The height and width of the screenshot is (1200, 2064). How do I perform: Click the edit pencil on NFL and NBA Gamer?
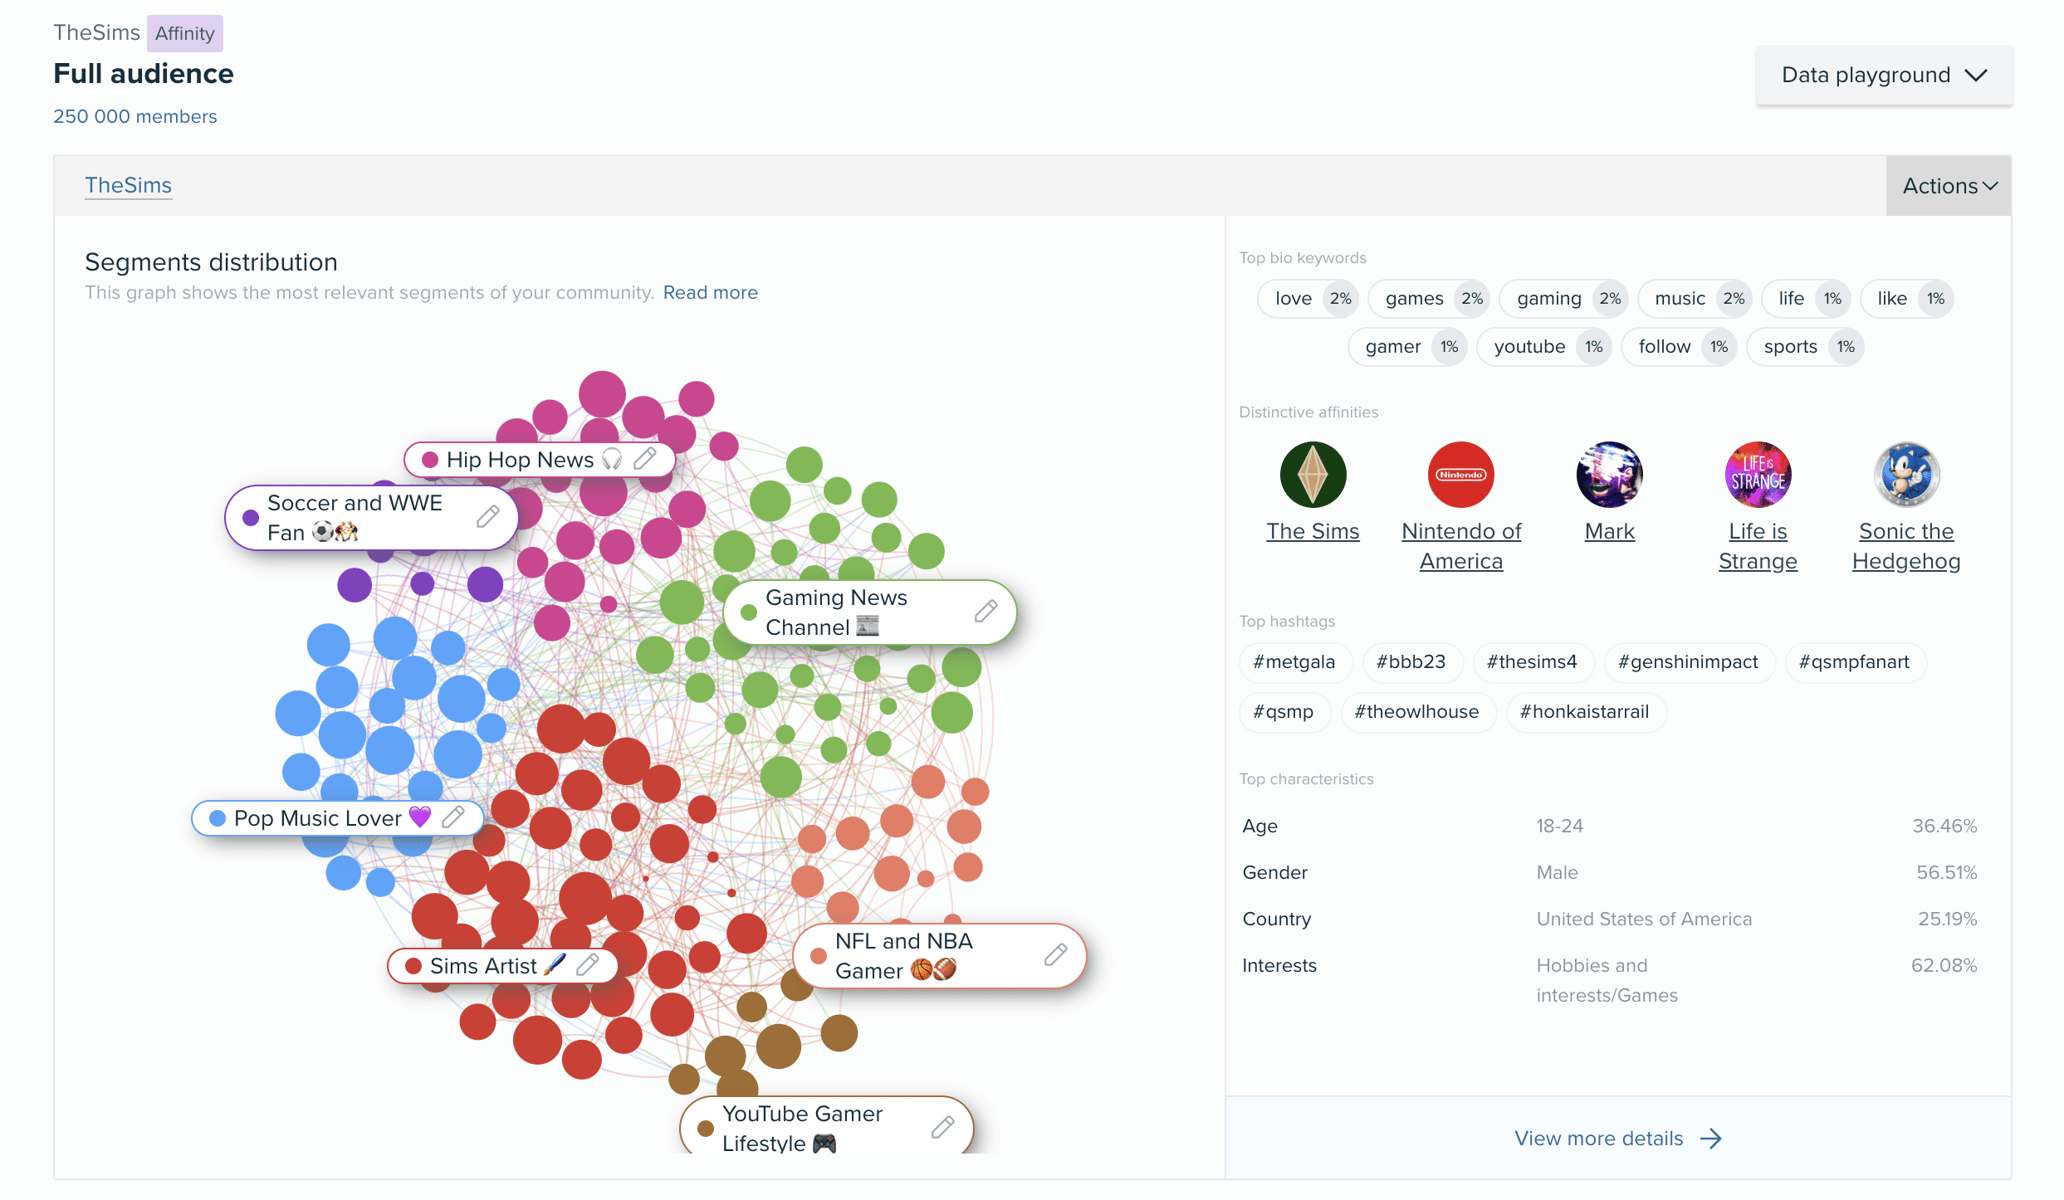point(1055,955)
